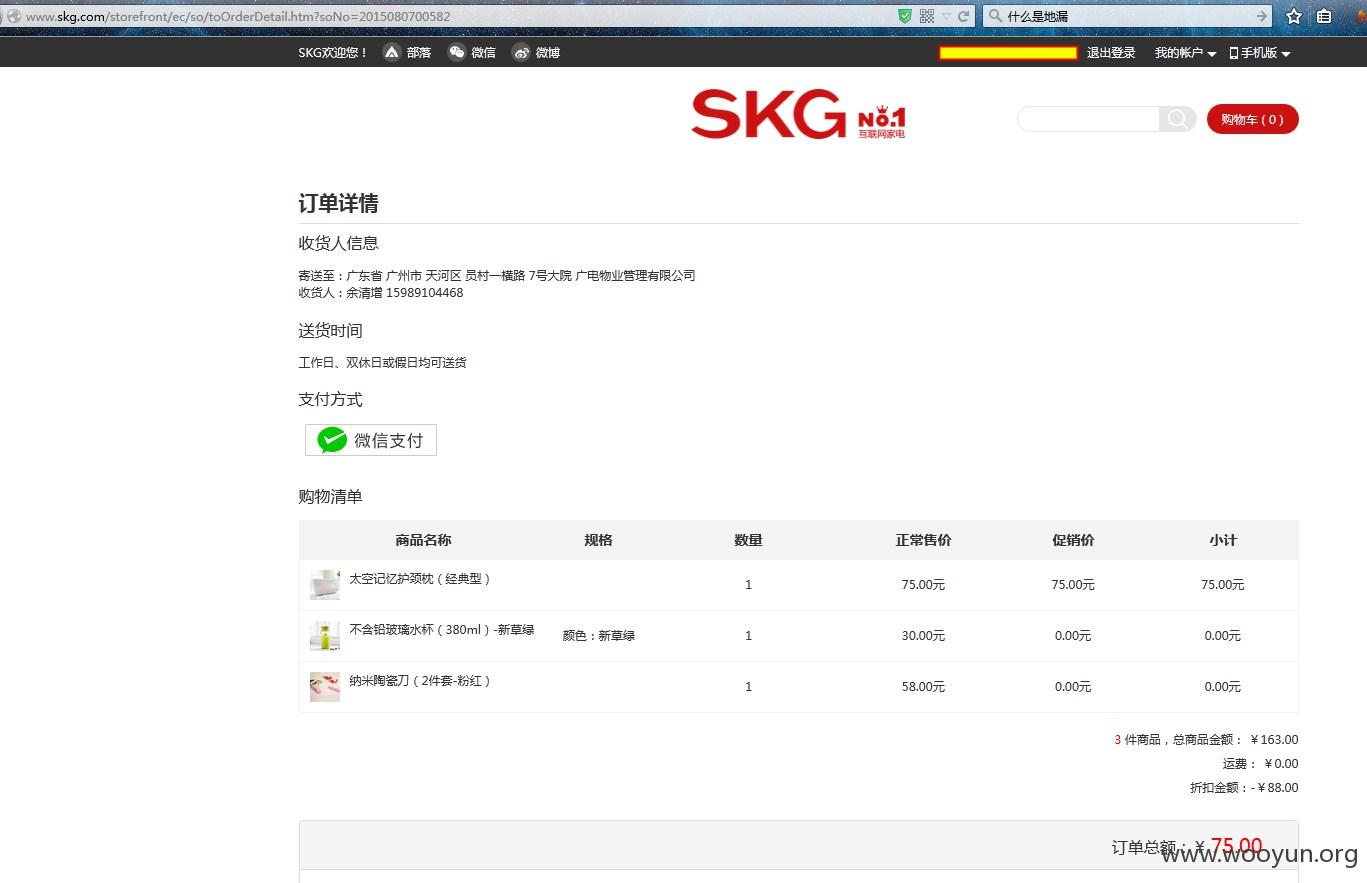Expand the address bar history dropdown arrow
The width and height of the screenshot is (1367, 883).
tap(946, 17)
